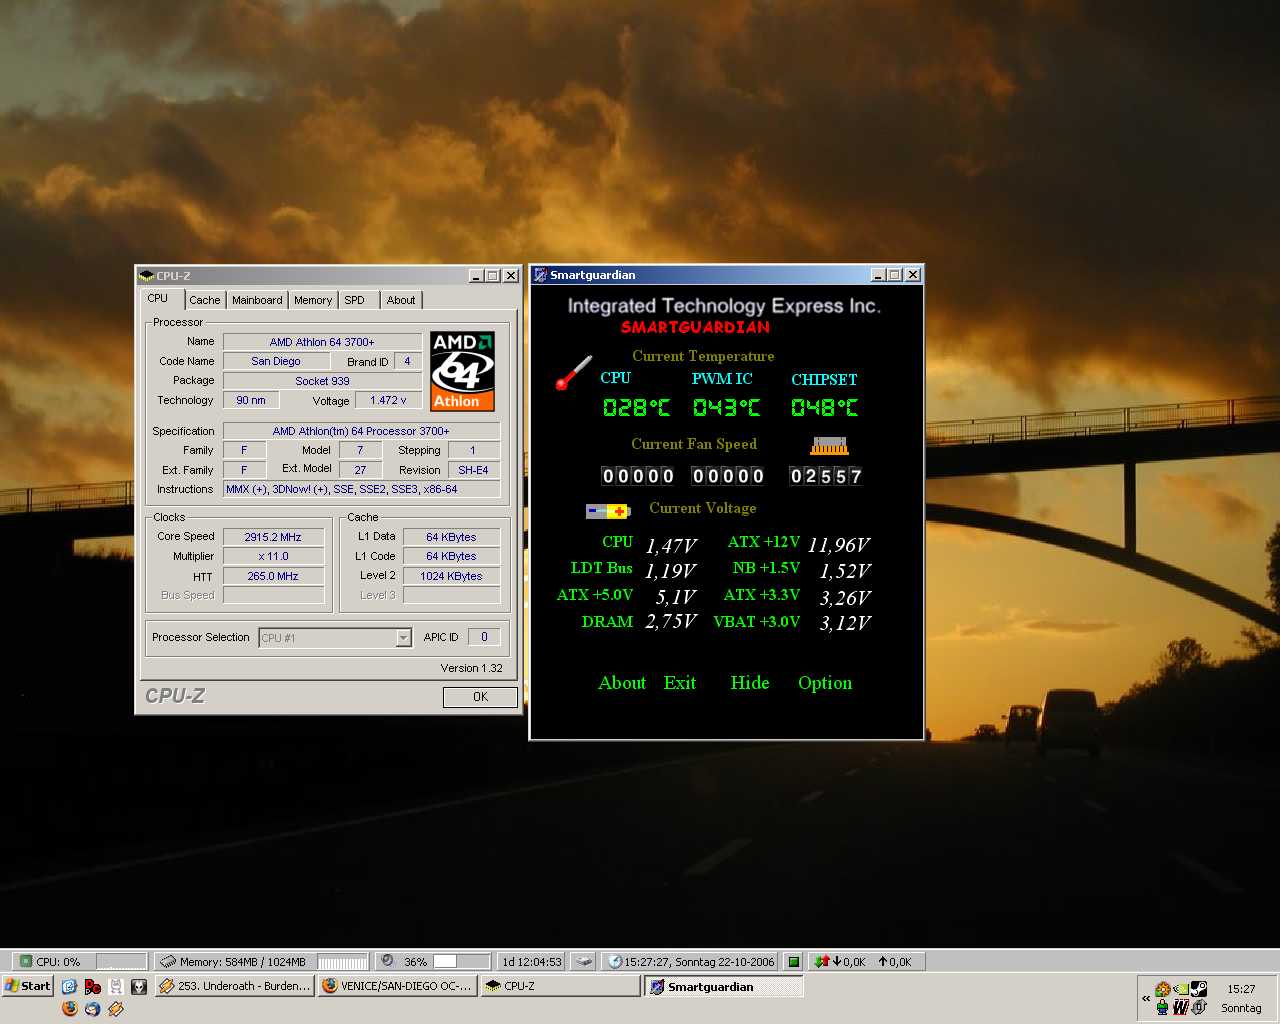Image resolution: width=1280 pixels, height=1024 pixels.
Task: Click the Package value 'Socket 939'
Action: coord(322,381)
